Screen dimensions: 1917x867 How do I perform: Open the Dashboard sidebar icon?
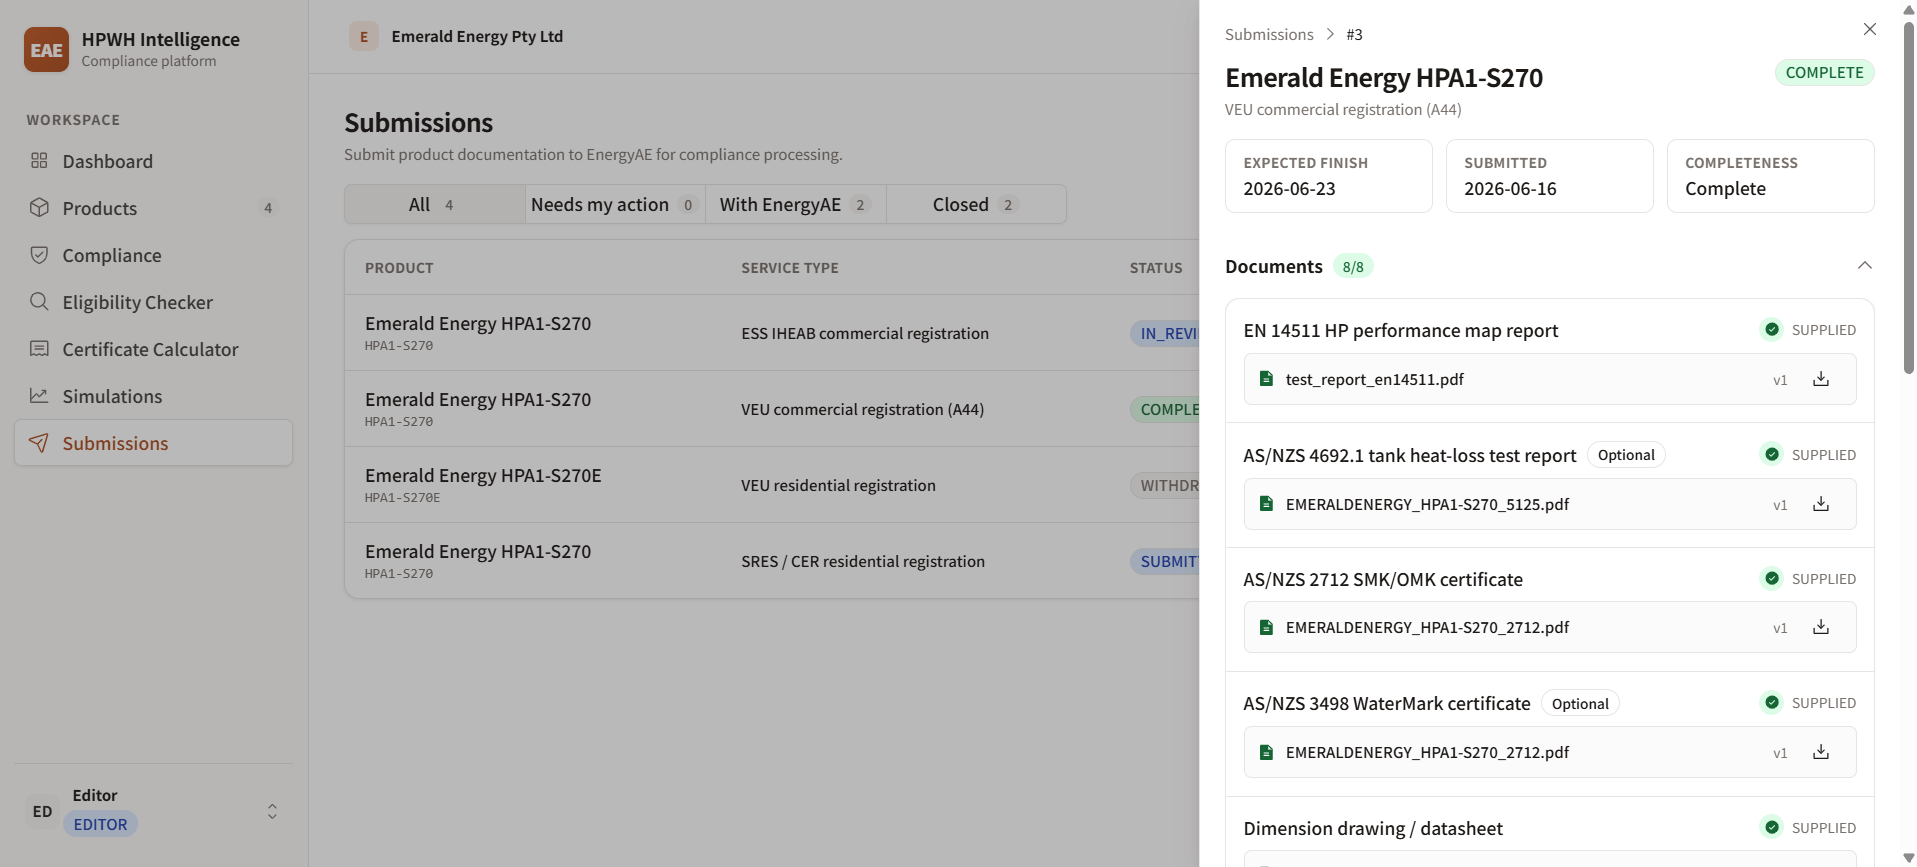click(x=39, y=161)
